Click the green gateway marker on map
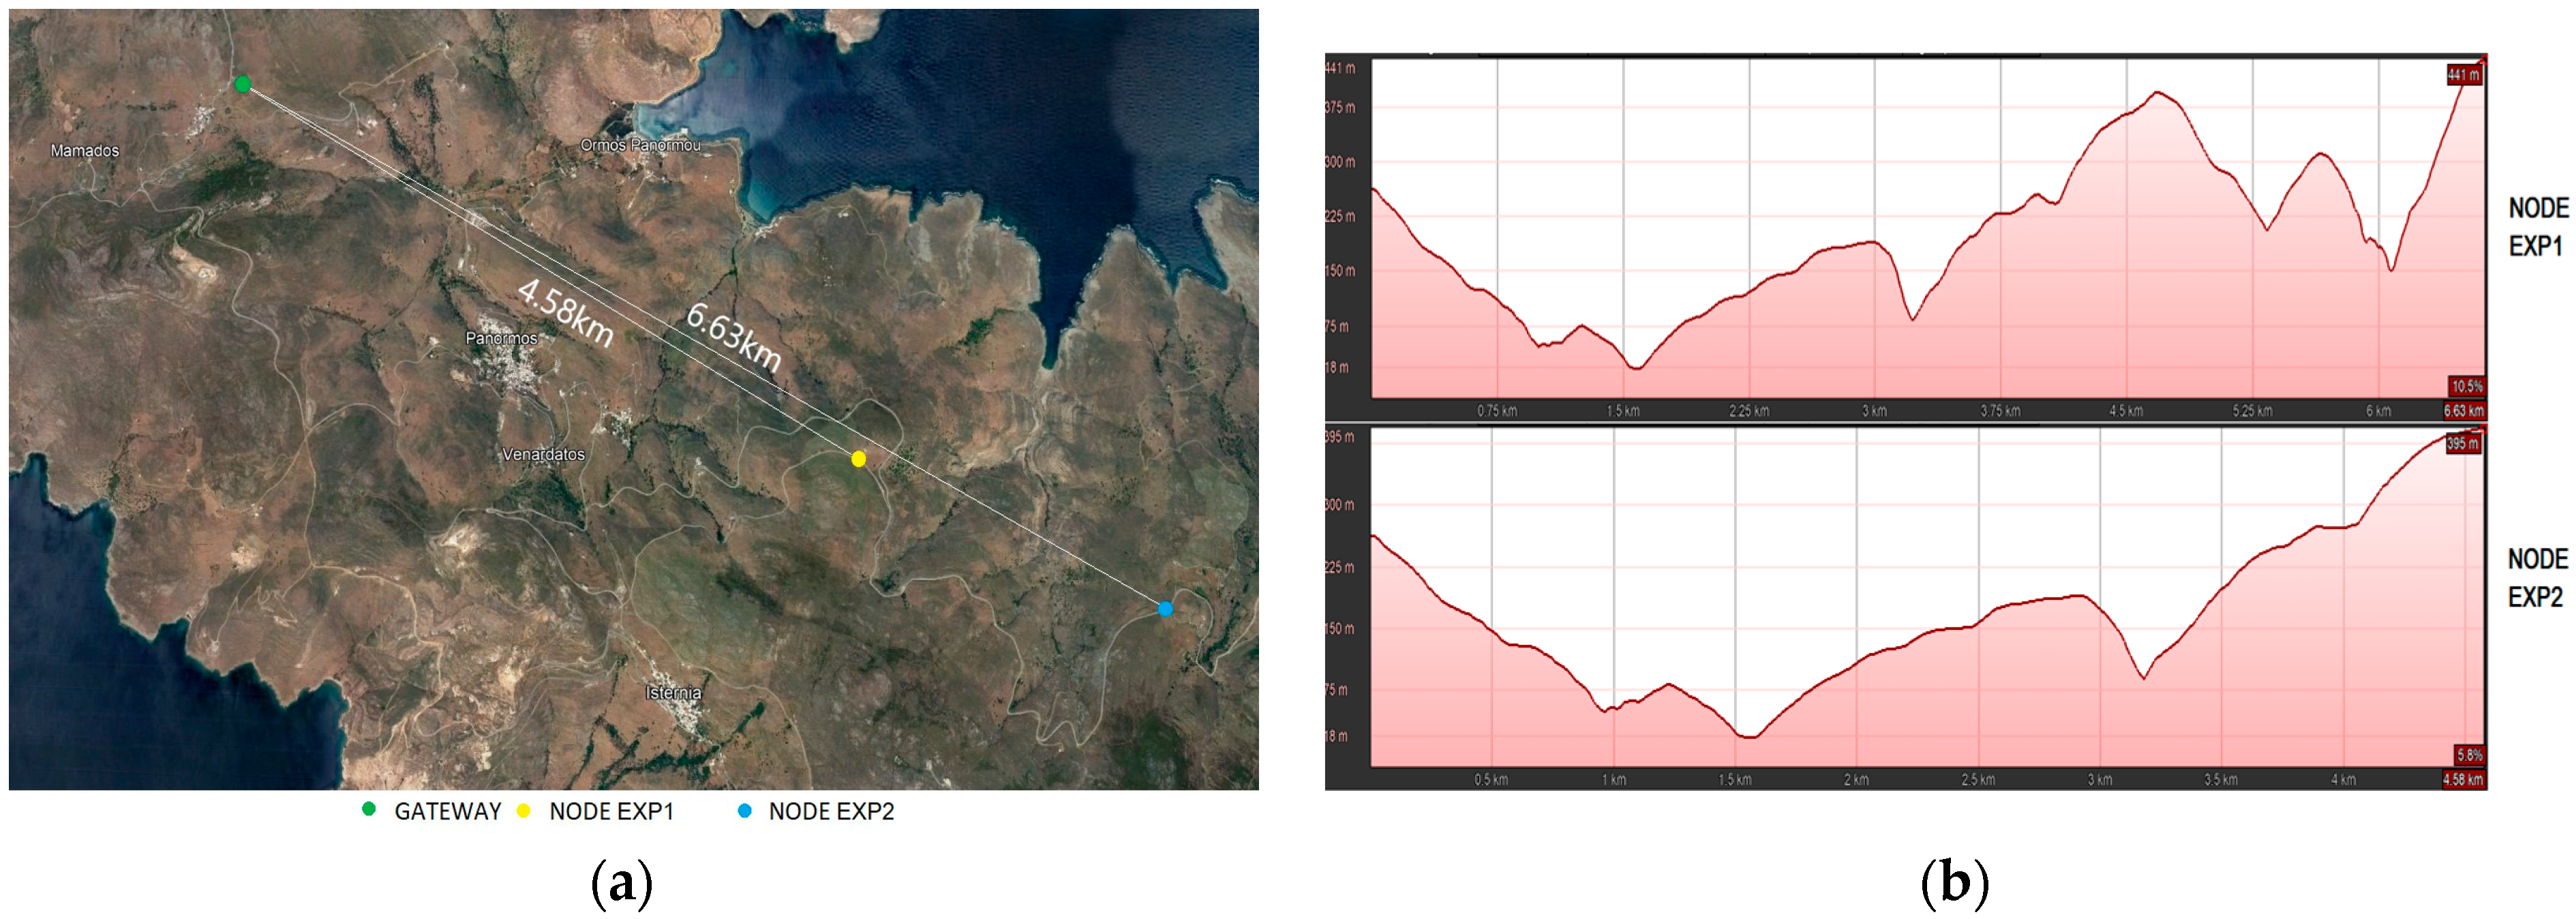The height and width of the screenshot is (919, 2576). point(242,84)
